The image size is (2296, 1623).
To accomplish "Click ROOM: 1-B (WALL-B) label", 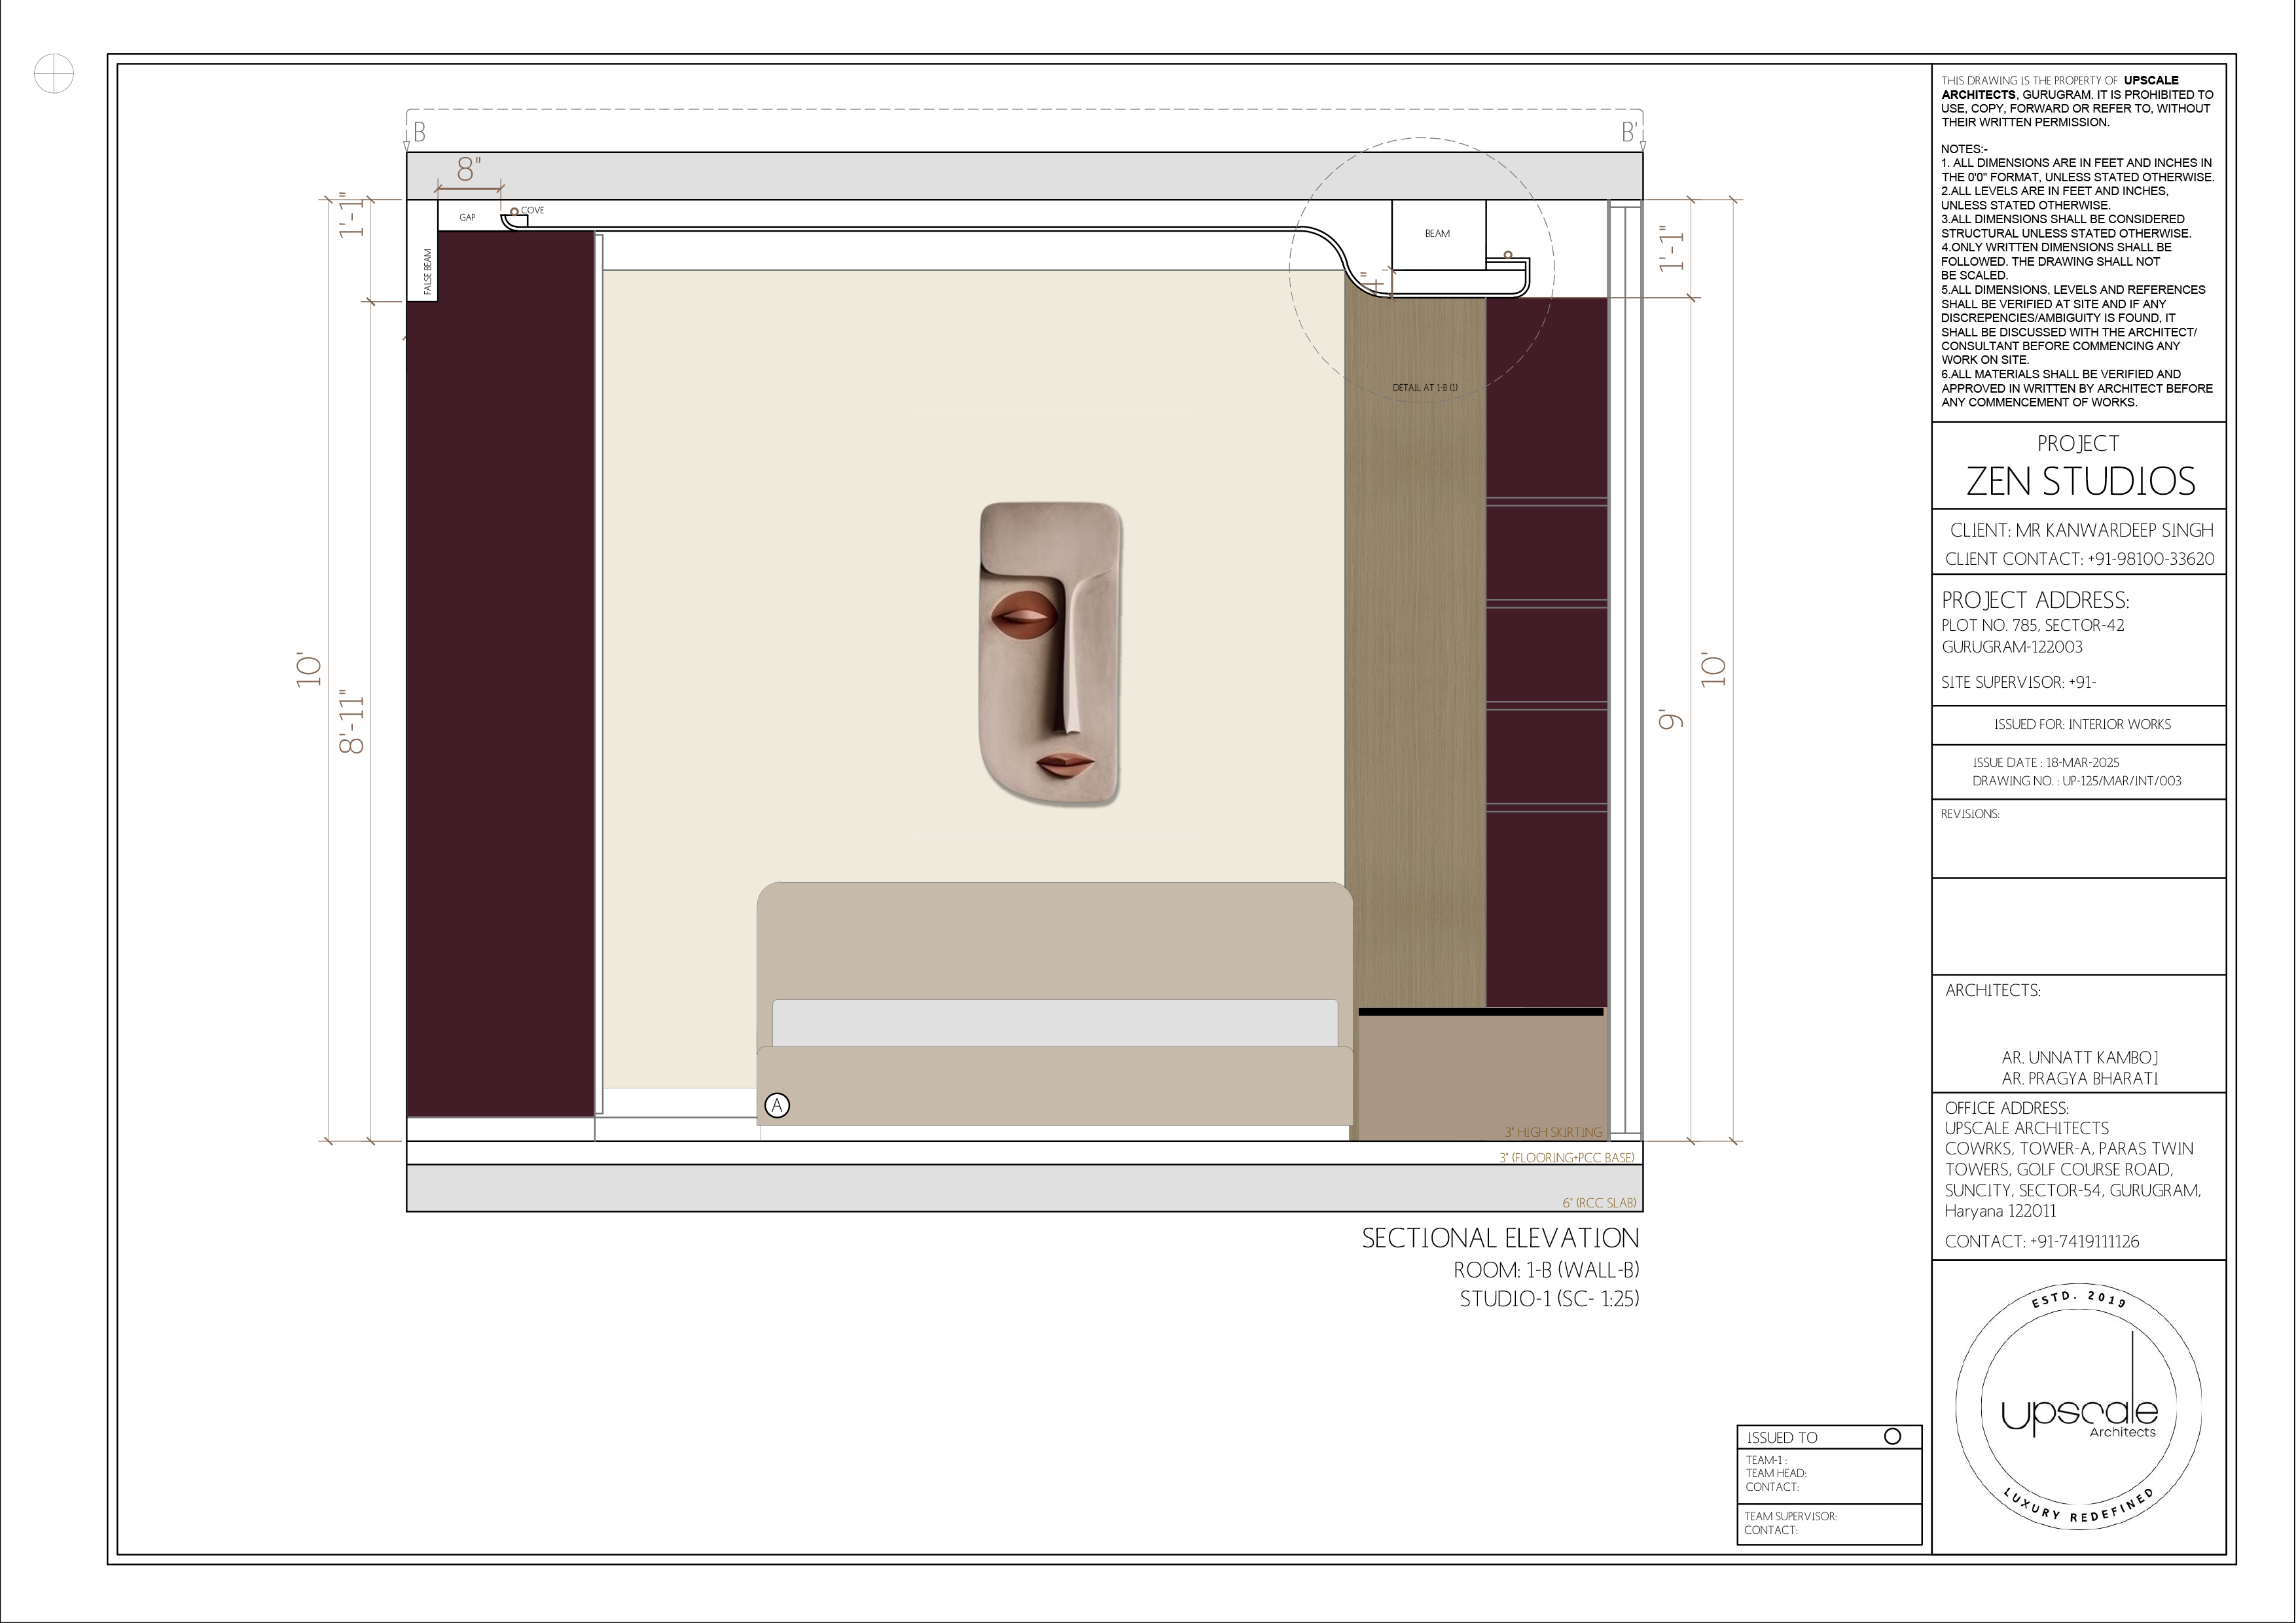I will click(x=1546, y=1270).
